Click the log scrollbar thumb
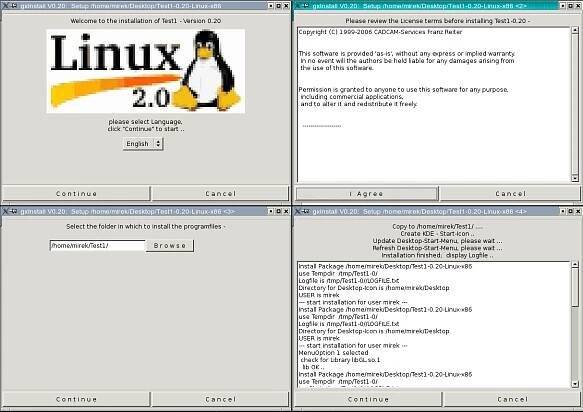The height and width of the screenshot is (412, 583). [x=575, y=287]
